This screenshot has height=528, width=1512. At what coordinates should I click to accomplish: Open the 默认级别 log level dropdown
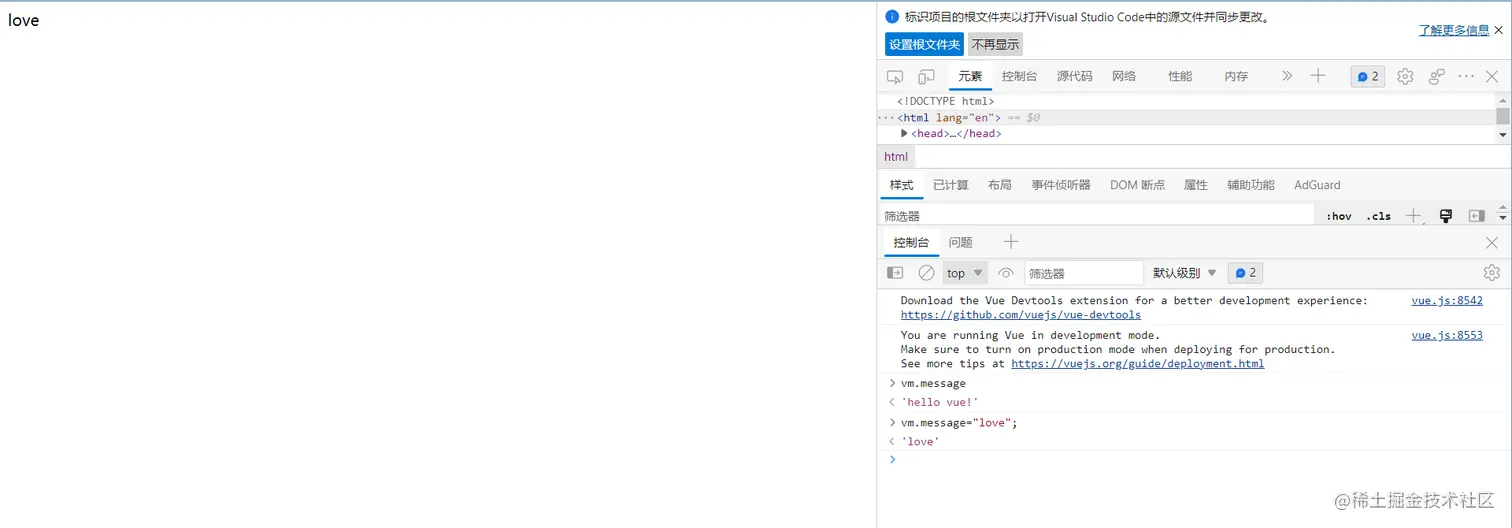1185,273
